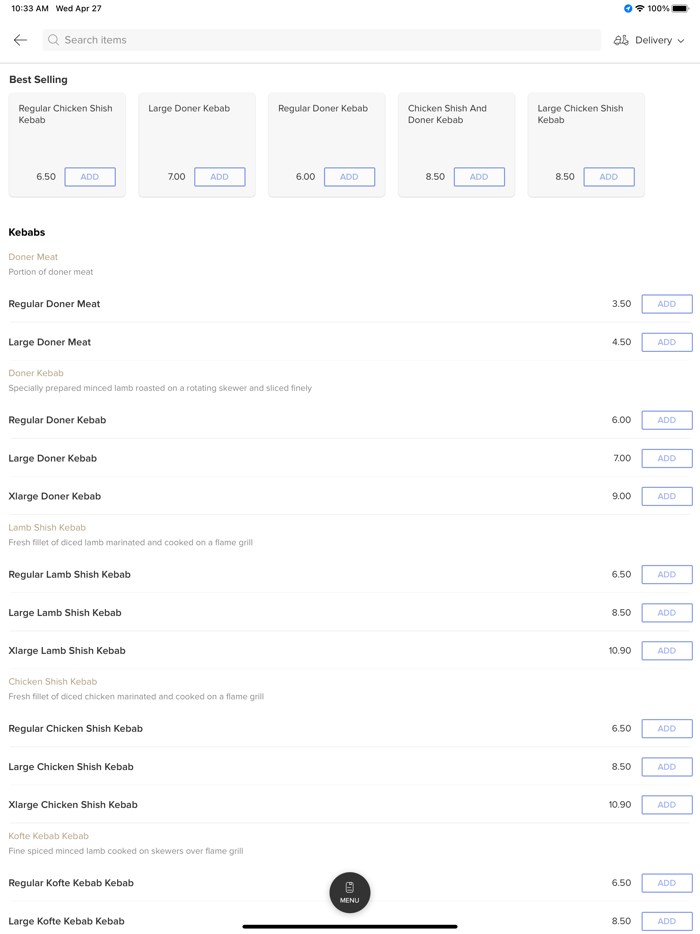
Task: Add Chicken Shish And Doner Kebab card
Action: click(480, 177)
